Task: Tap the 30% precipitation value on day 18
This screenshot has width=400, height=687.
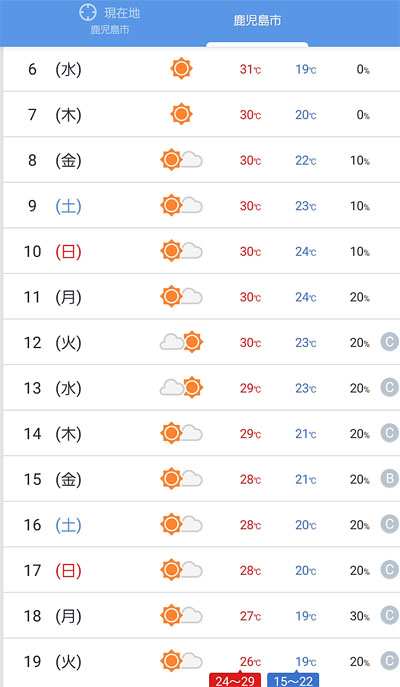Action: (x=360, y=616)
